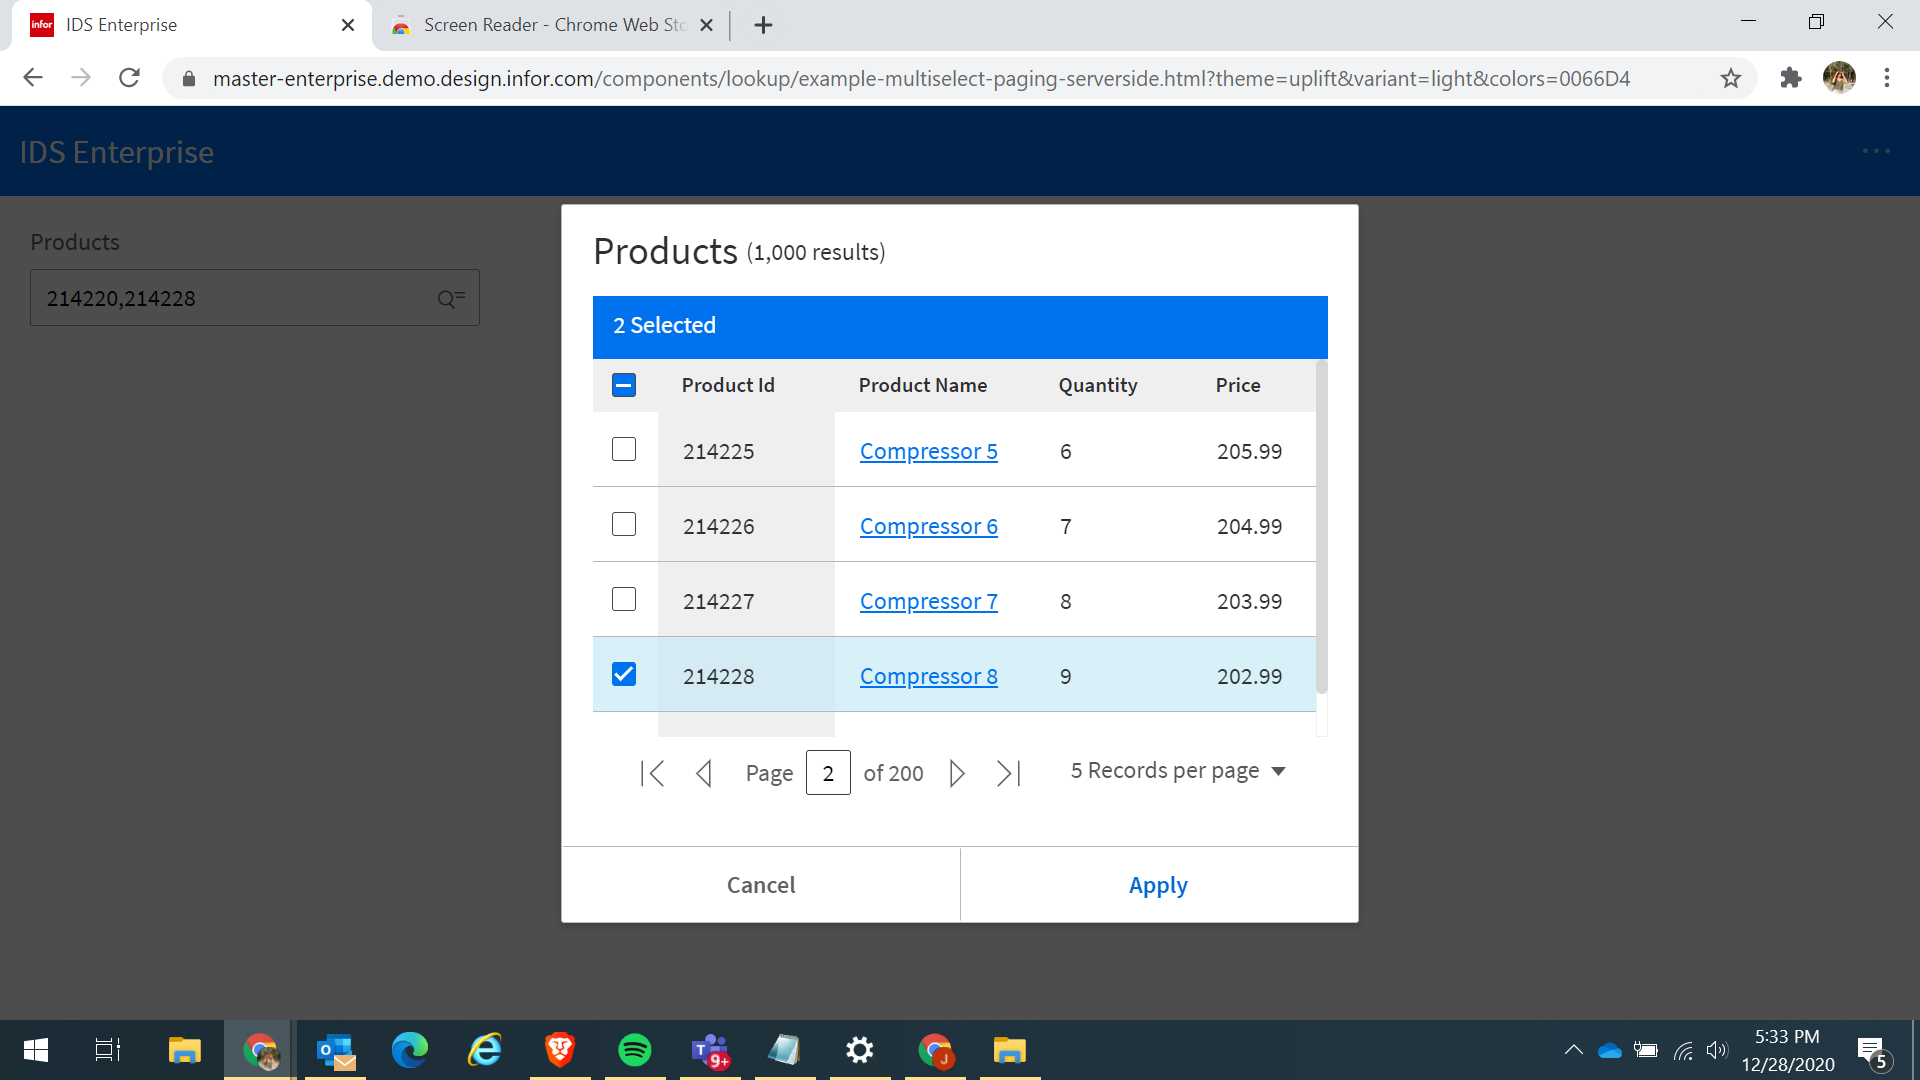Sort by the Price column header
The image size is (1920, 1080).
[1238, 385]
